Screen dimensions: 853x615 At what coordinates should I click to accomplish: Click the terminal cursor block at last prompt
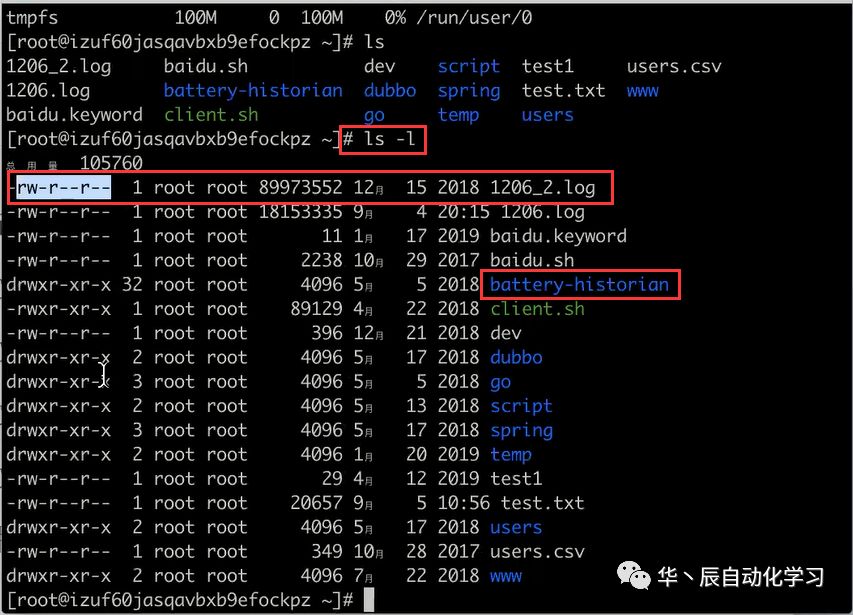click(x=369, y=600)
